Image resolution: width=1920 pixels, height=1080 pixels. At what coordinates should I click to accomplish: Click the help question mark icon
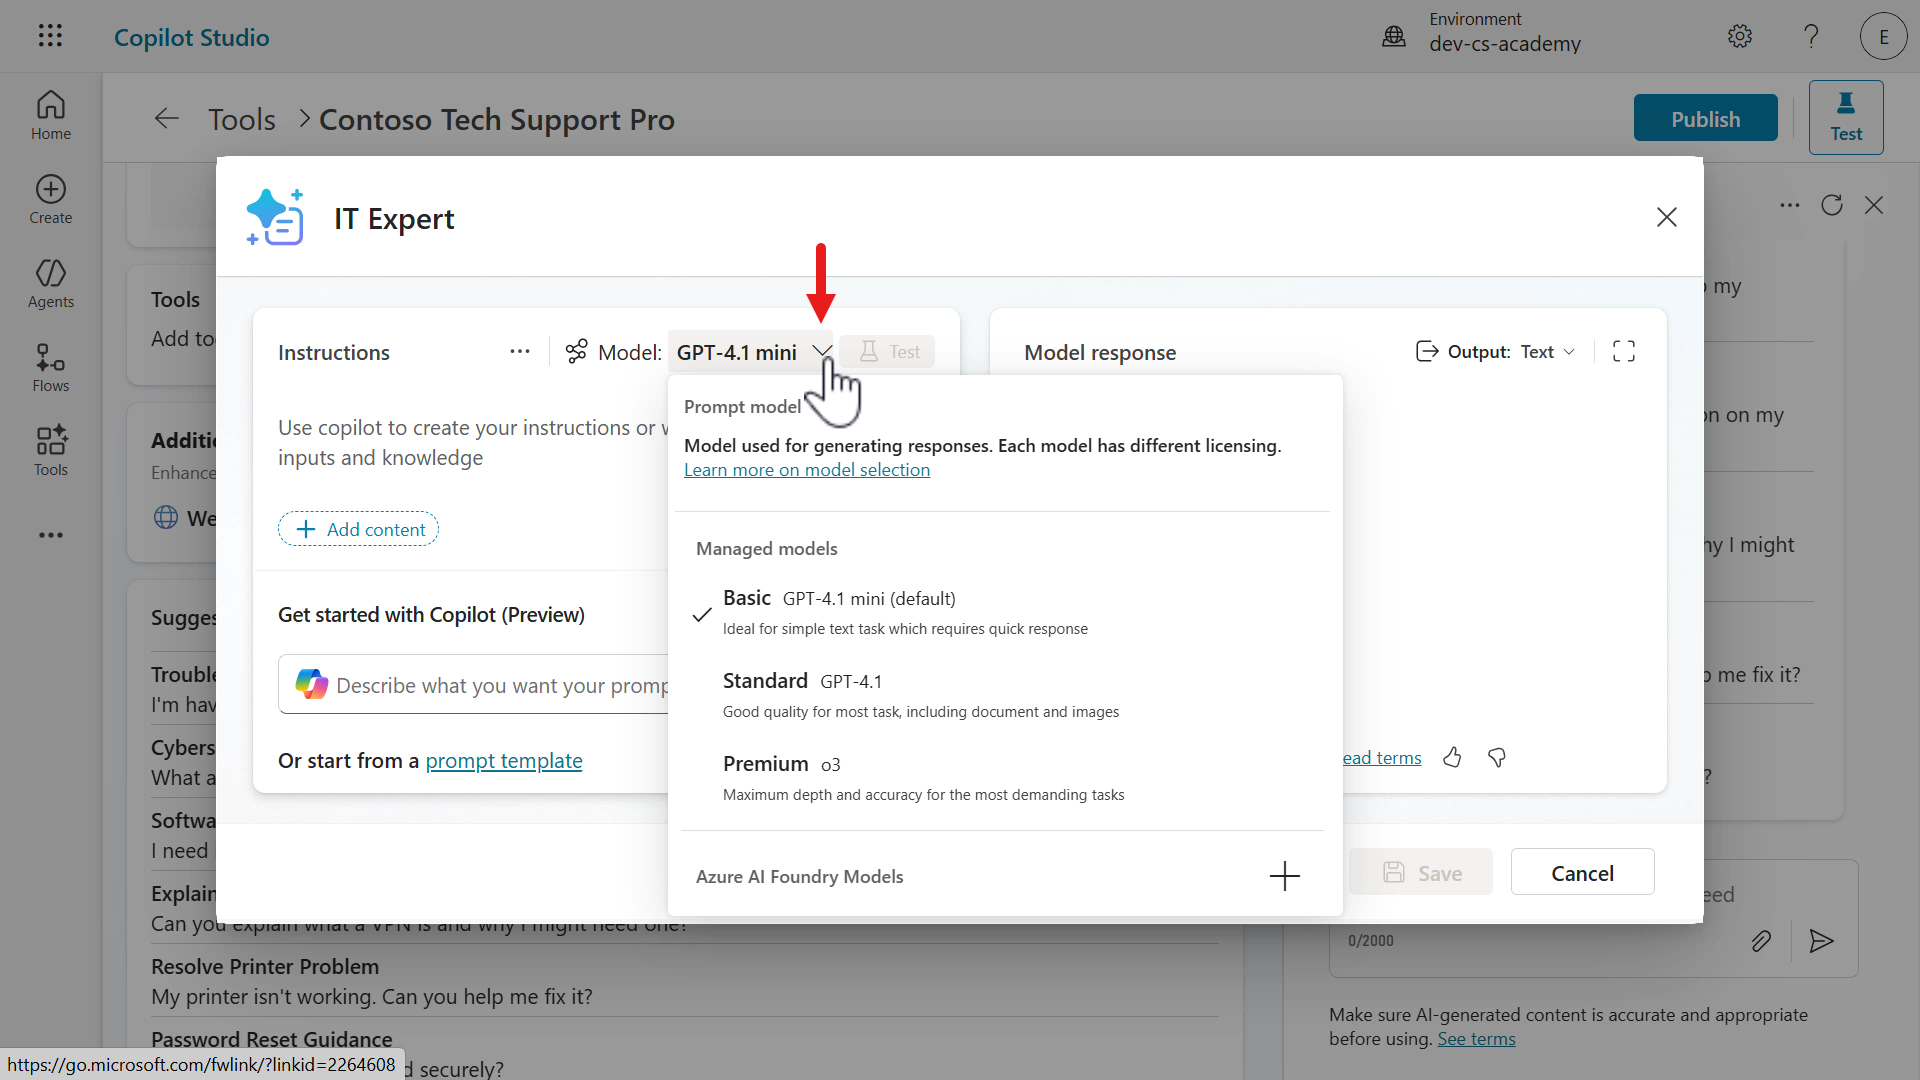click(1811, 37)
